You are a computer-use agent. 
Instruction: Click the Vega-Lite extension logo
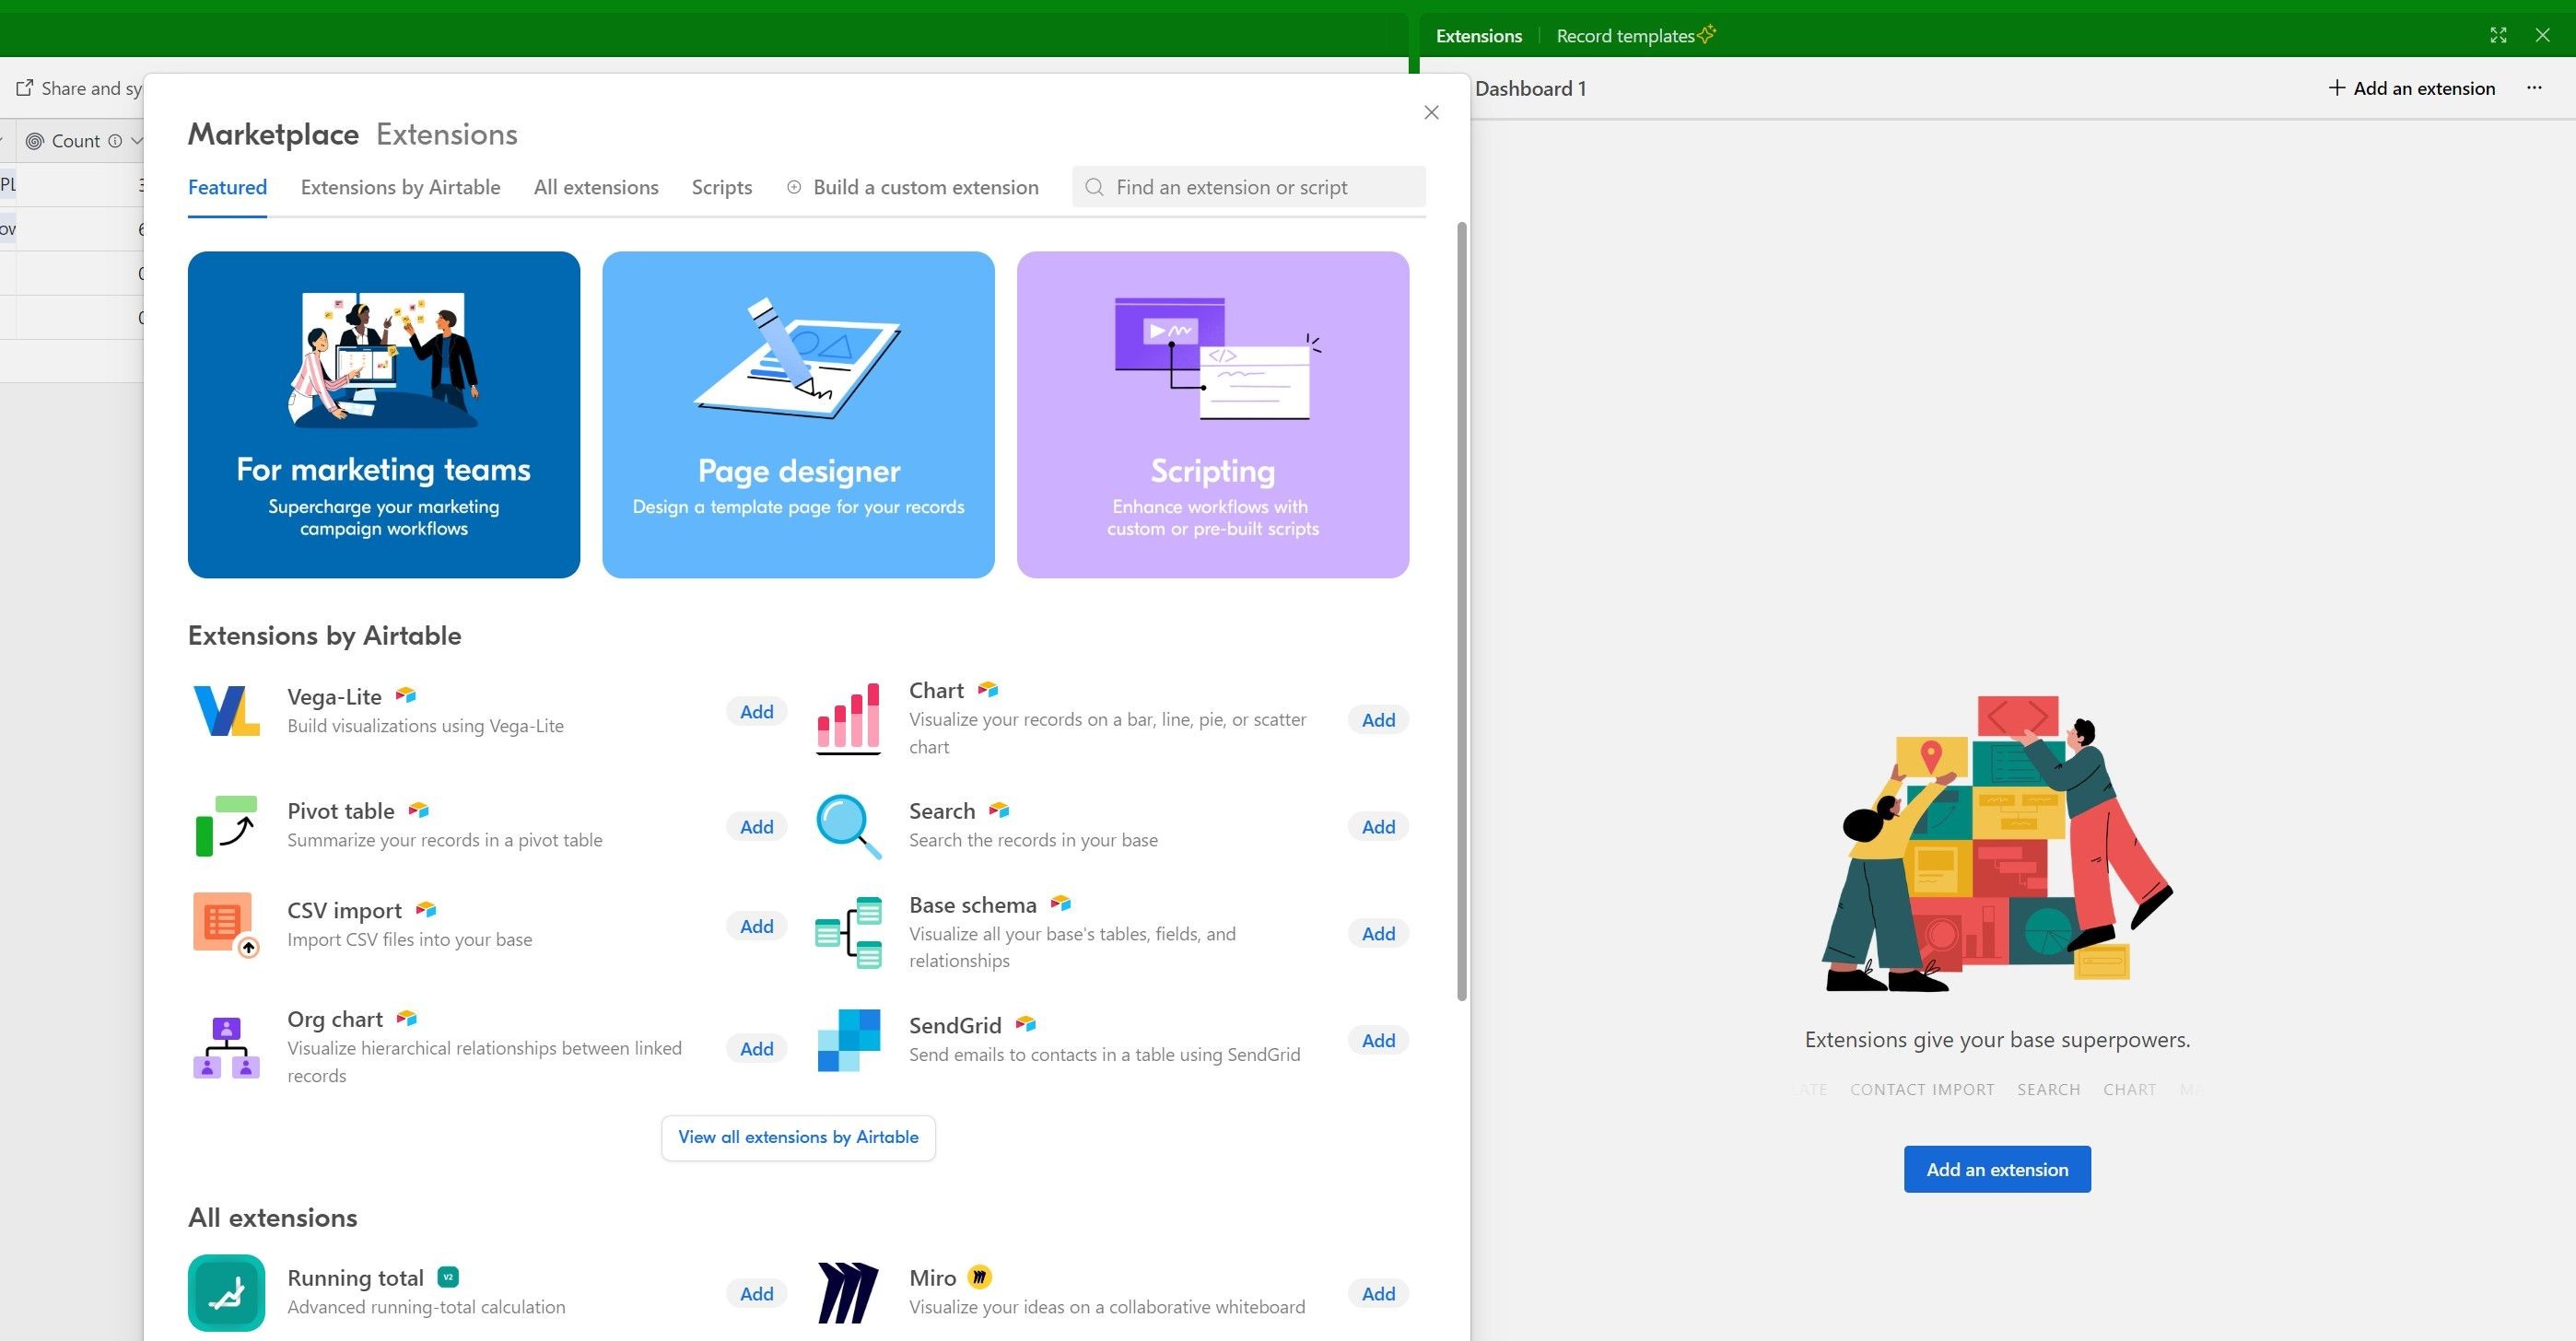click(x=226, y=711)
